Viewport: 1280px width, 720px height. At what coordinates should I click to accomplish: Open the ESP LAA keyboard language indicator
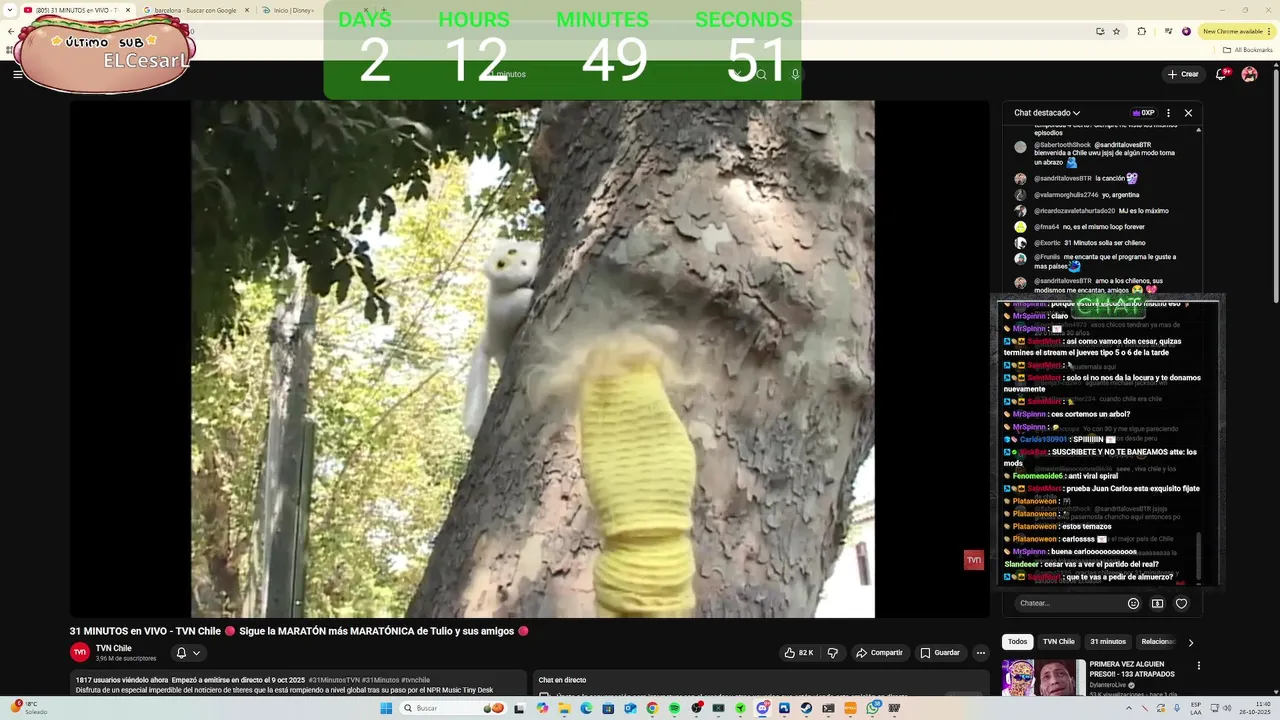(x=1195, y=708)
